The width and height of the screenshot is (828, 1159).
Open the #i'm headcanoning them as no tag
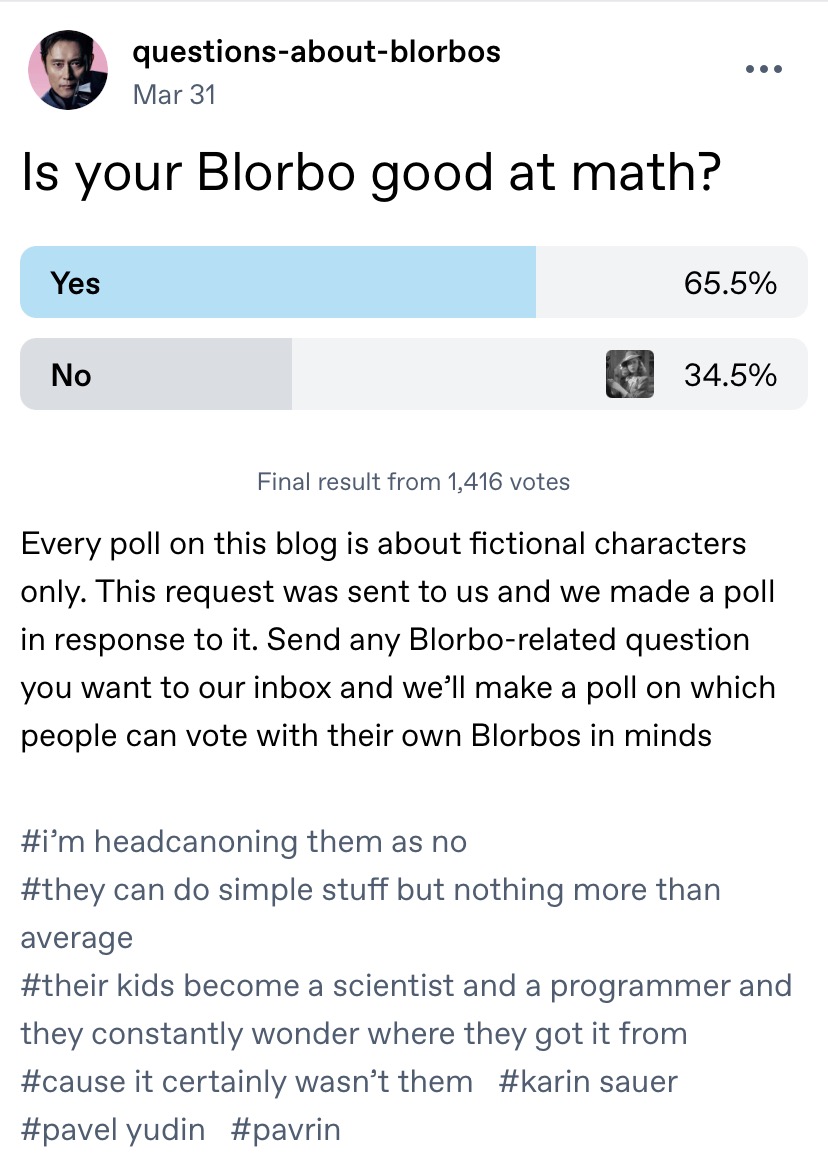click(x=244, y=841)
